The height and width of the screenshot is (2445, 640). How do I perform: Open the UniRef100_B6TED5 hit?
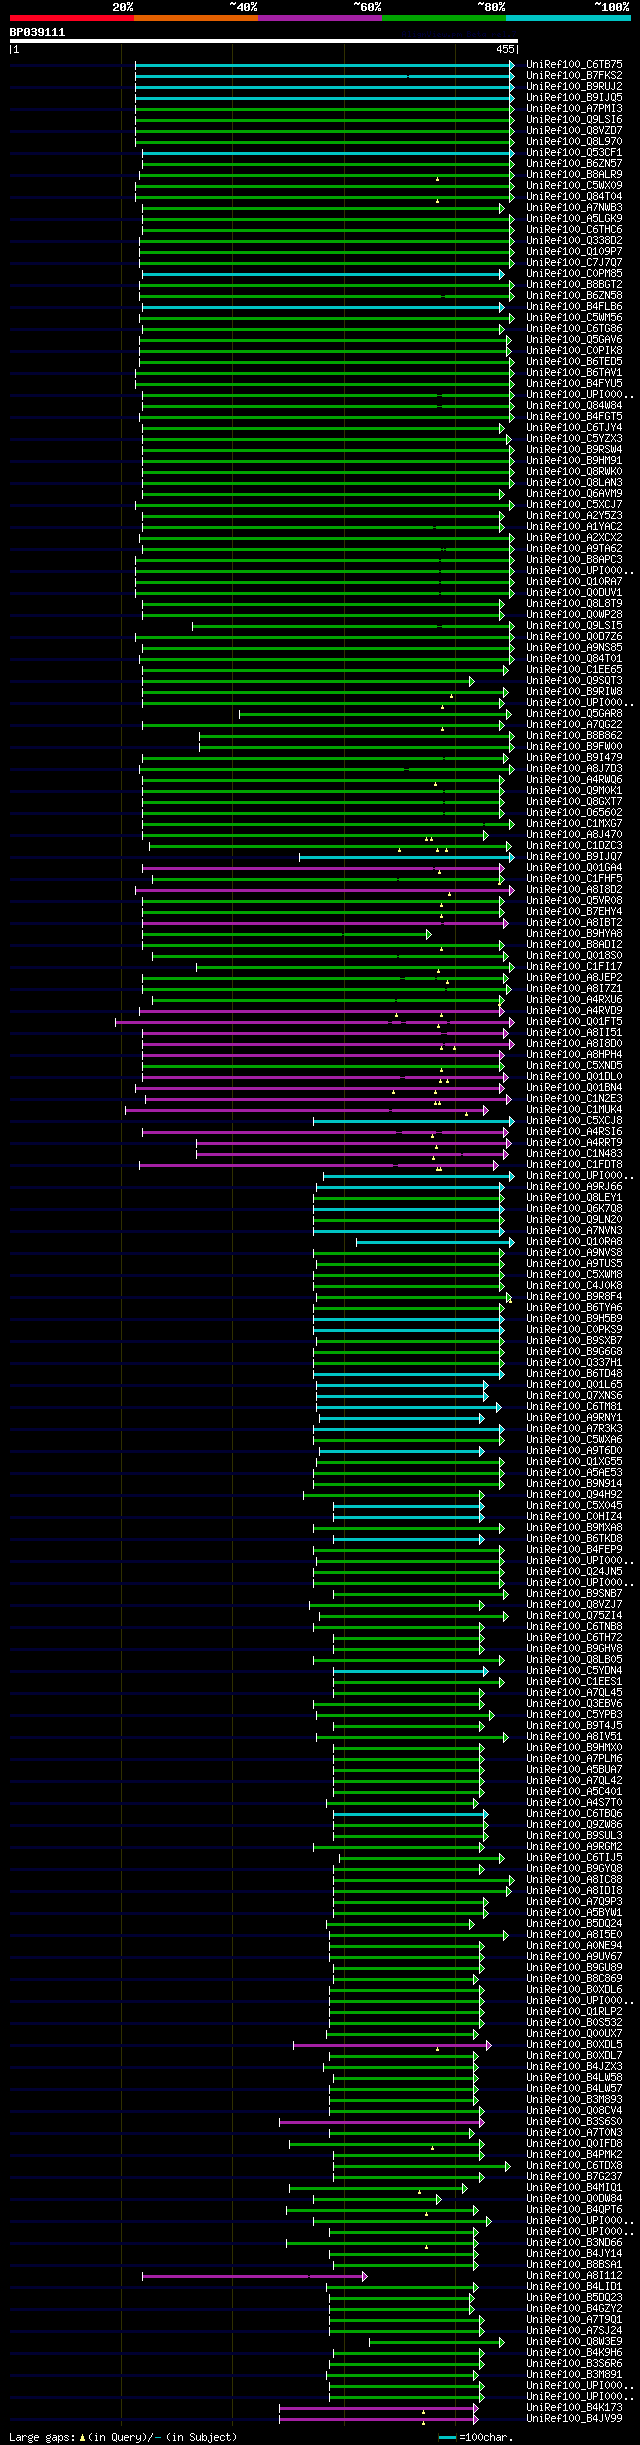(x=574, y=362)
